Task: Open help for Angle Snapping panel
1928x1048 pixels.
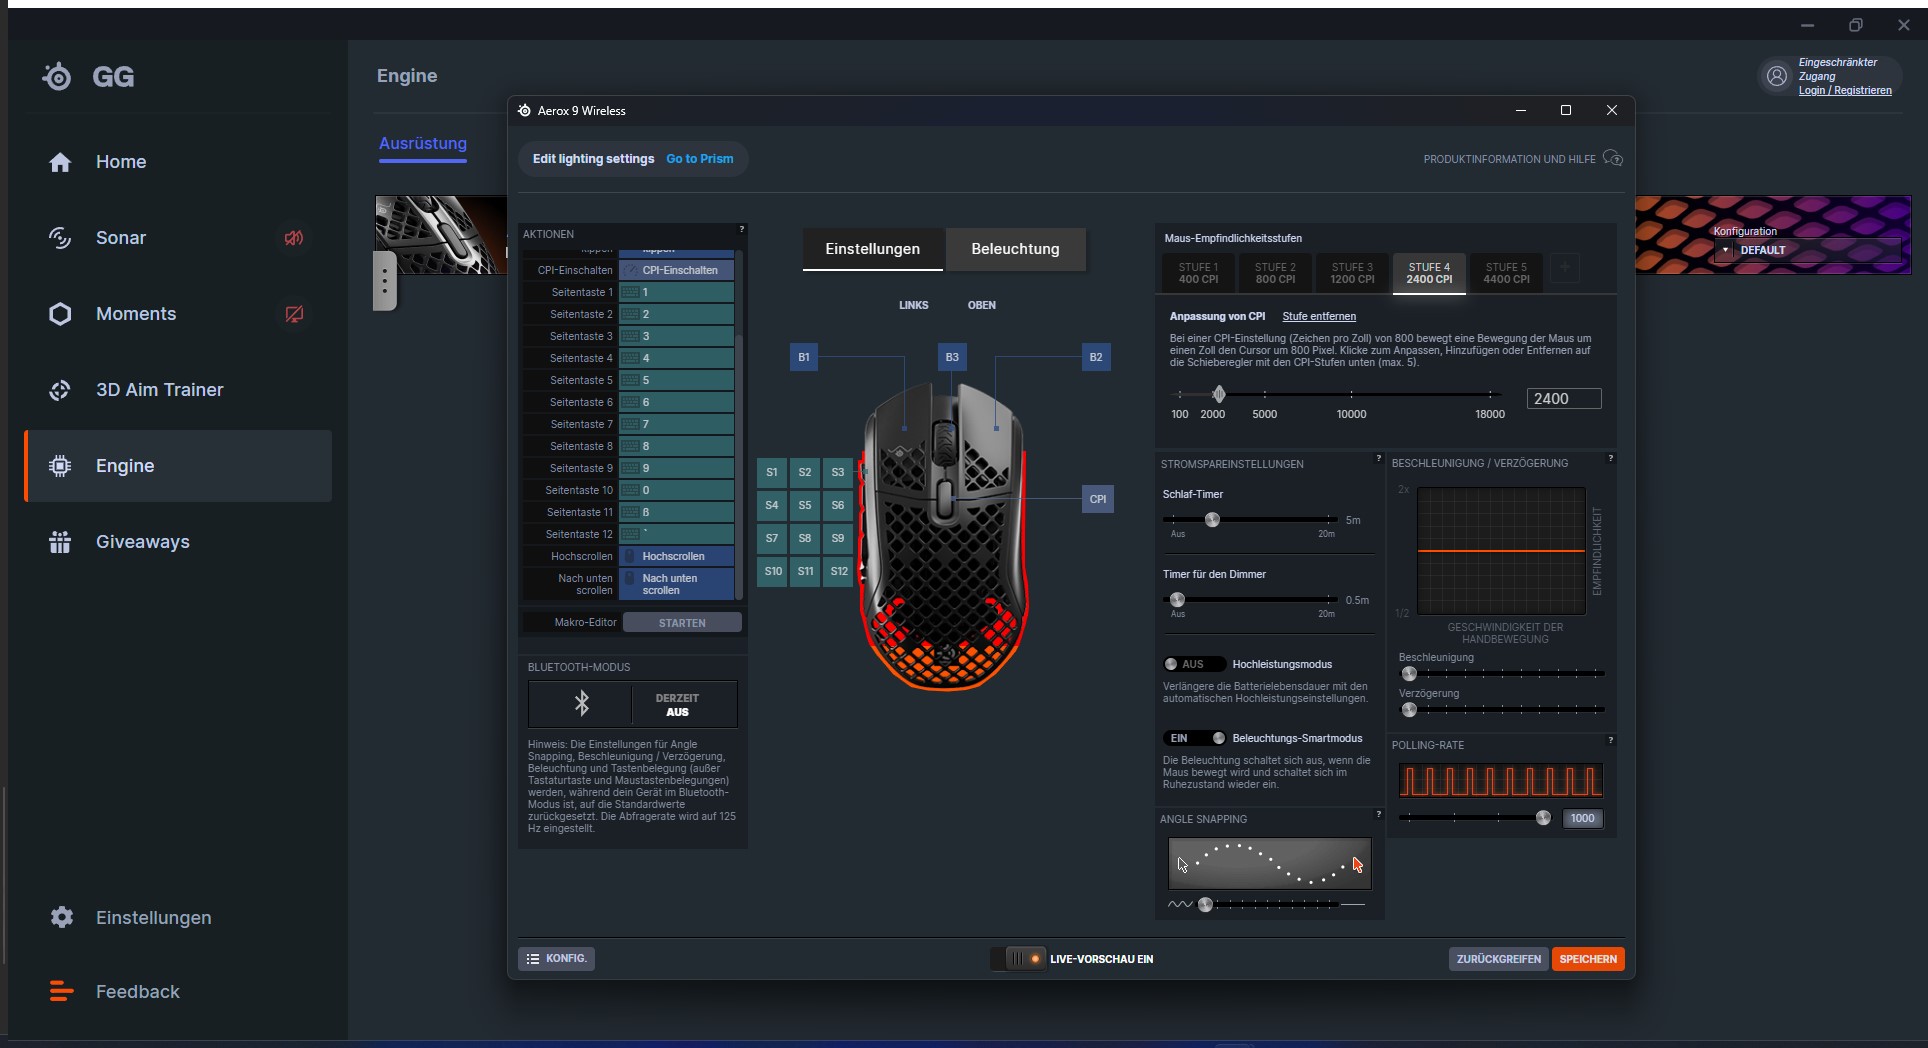Action: coord(1378,814)
